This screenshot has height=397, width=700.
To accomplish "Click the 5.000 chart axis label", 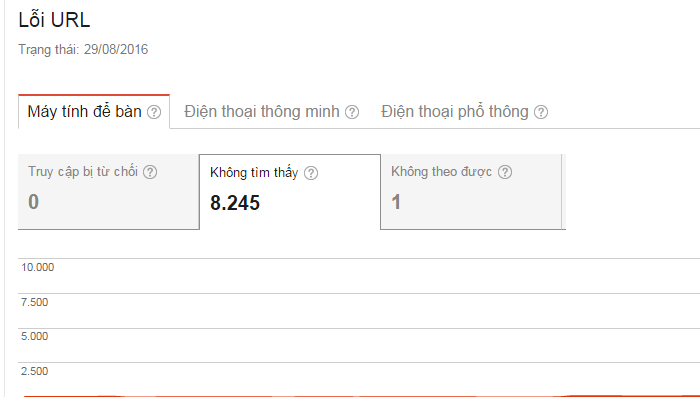I will [x=34, y=336].
